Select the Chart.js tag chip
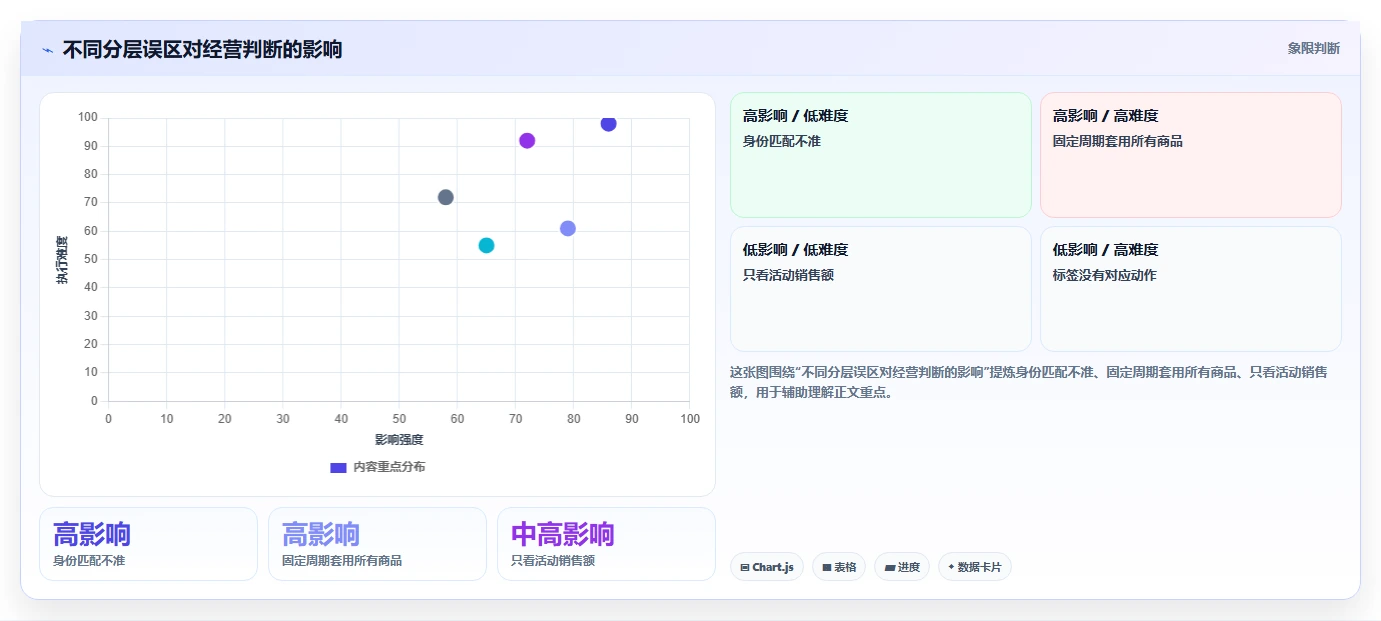This screenshot has width=1381, height=621. click(767, 567)
